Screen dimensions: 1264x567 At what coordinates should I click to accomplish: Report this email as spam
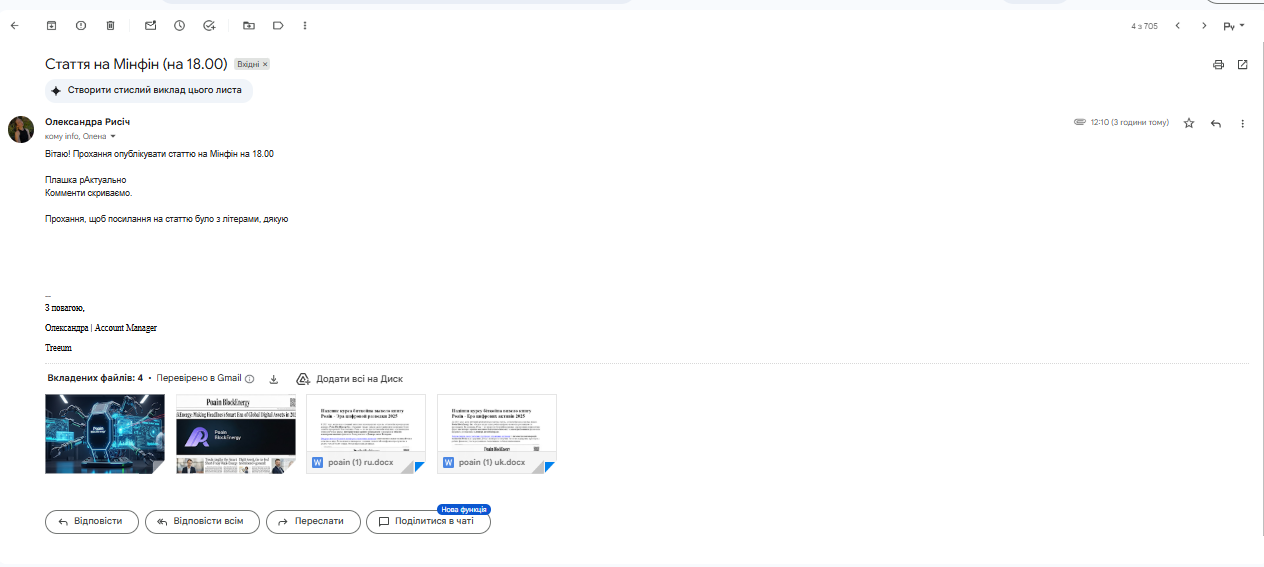(81, 25)
